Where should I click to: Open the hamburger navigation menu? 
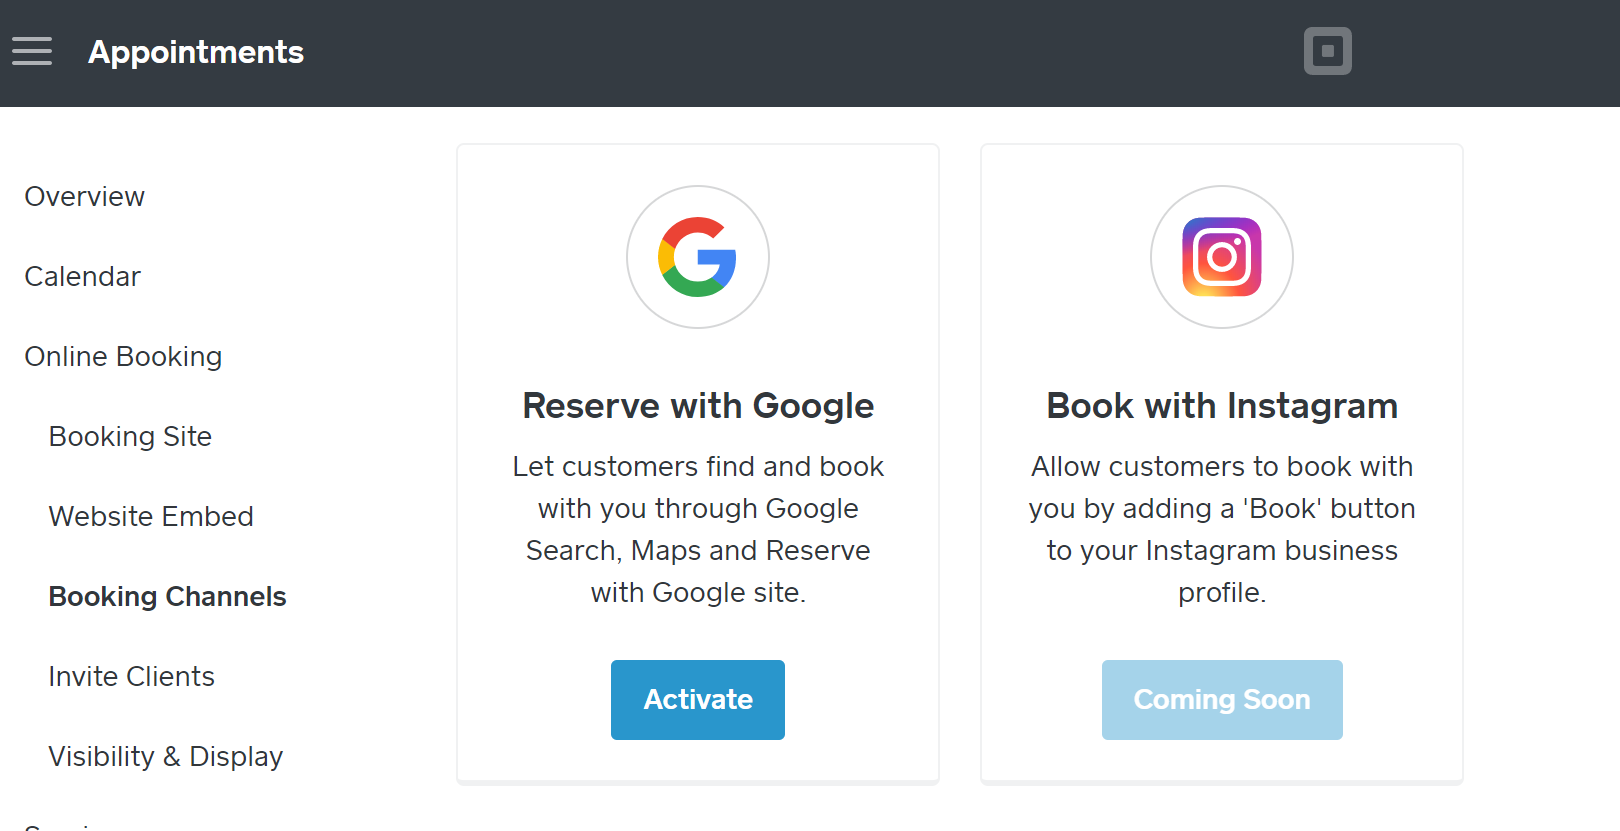tap(32, 51)
